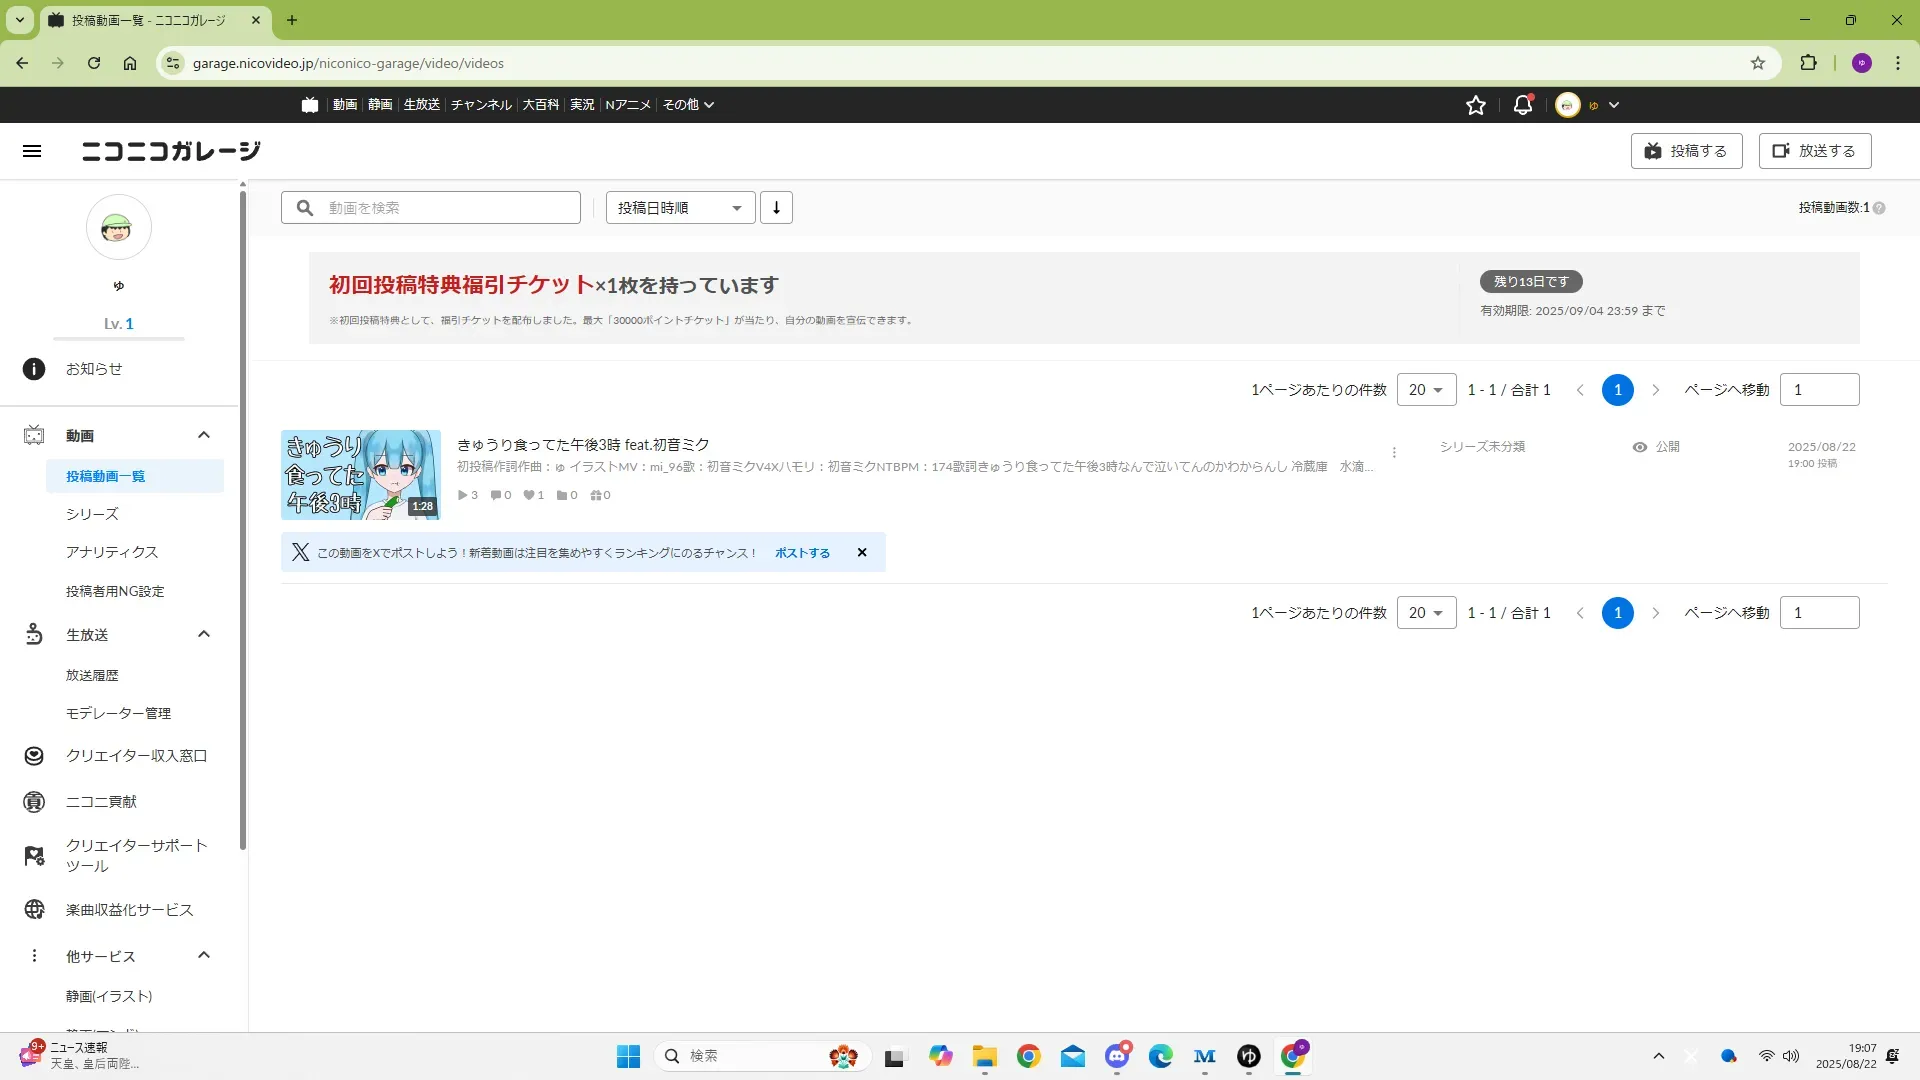Select アナリティクス in the sidebar
Screen dimensions: 1920x1080
tap(112, 552)
